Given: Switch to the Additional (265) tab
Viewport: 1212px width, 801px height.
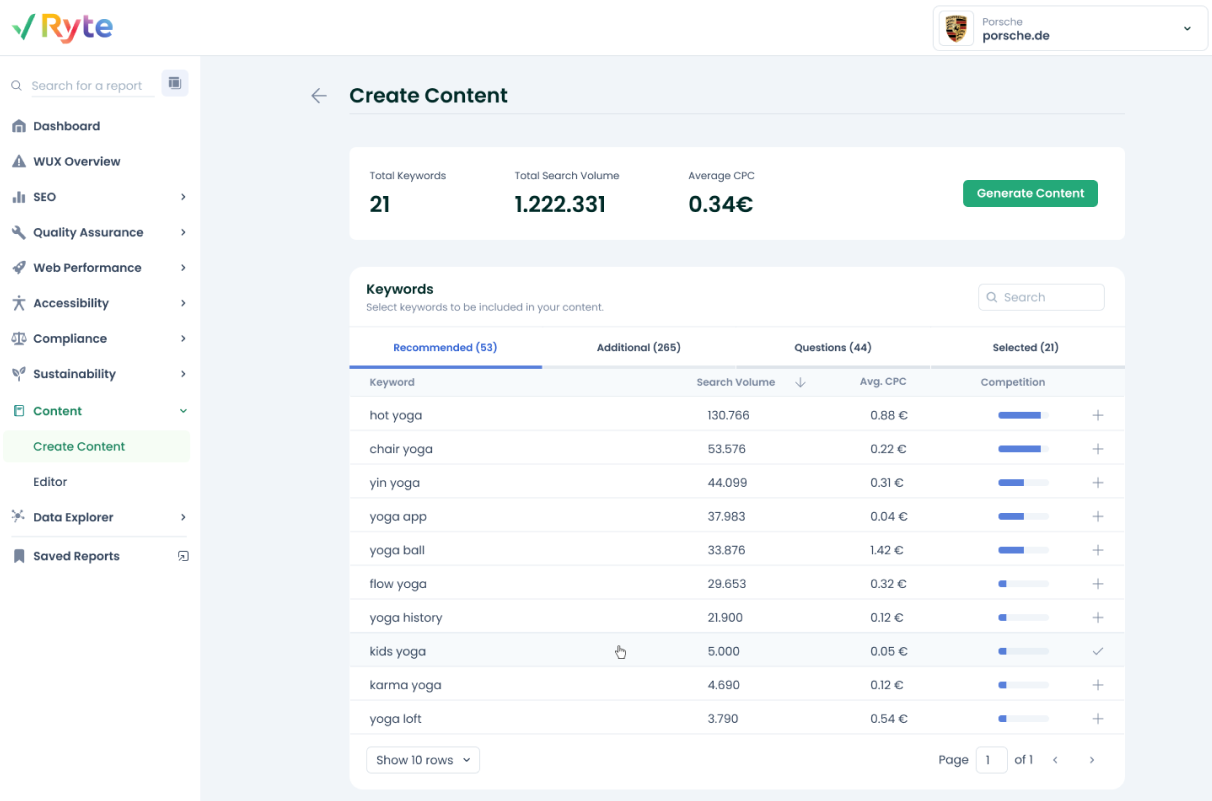Looking at the screenshot, I should 639,348.
